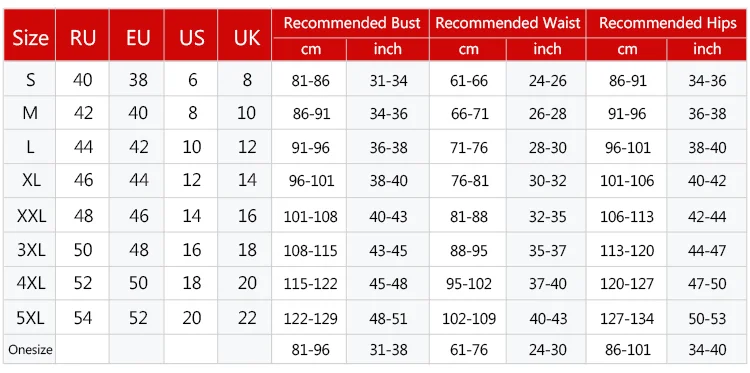
Task: Click hips value 127-134 cm
Action: pos(626,318)
